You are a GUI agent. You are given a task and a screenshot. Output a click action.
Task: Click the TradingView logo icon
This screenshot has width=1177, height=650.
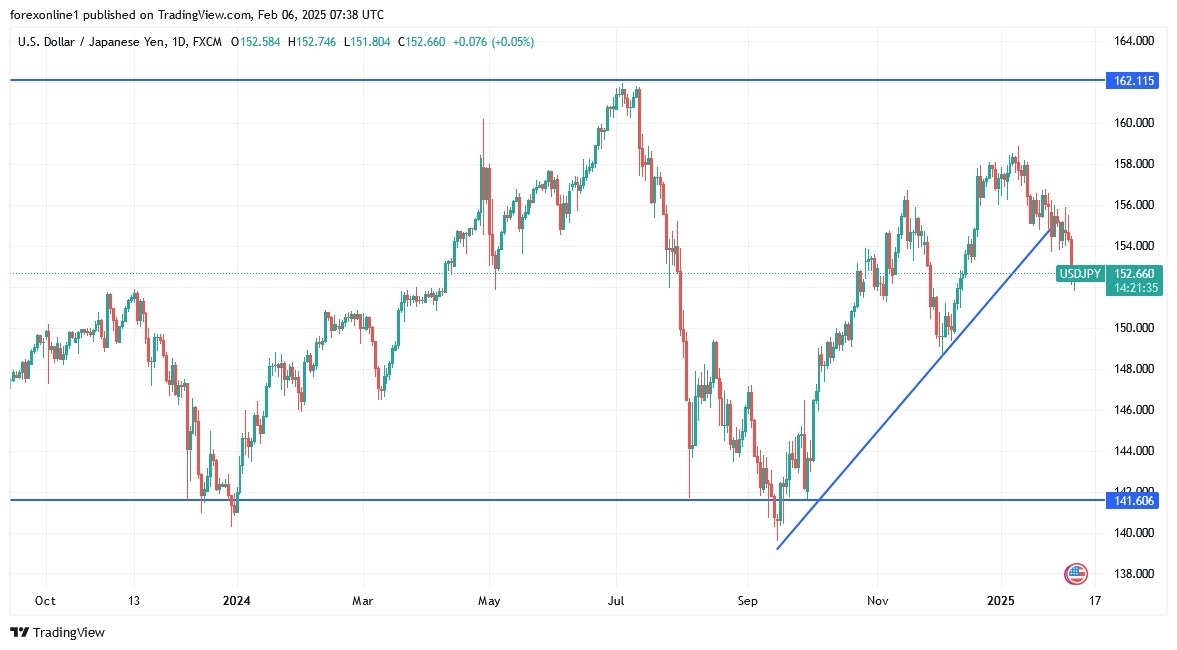pyautogui.click(x=19, y=632)
